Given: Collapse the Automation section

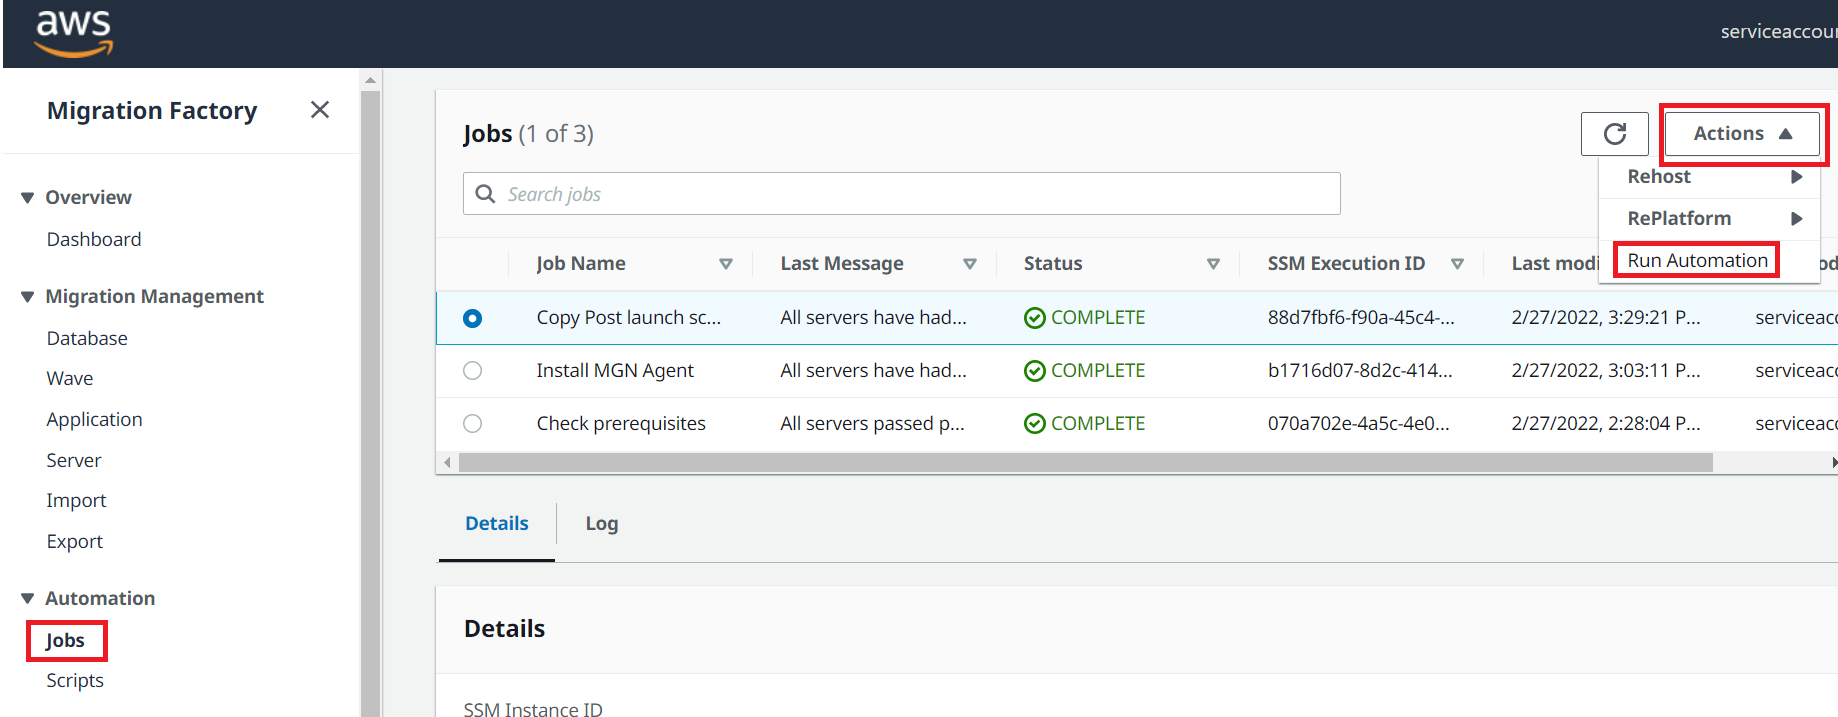Looking at the screenshot, I should 28,599.
